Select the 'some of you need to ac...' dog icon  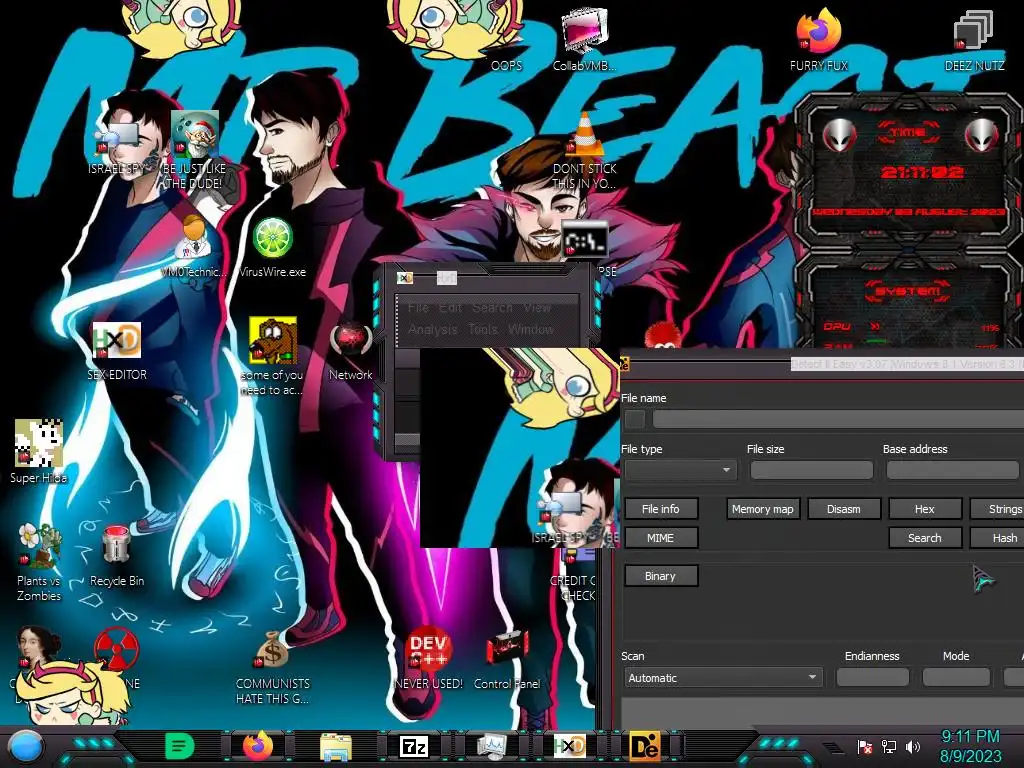(272, 356)
